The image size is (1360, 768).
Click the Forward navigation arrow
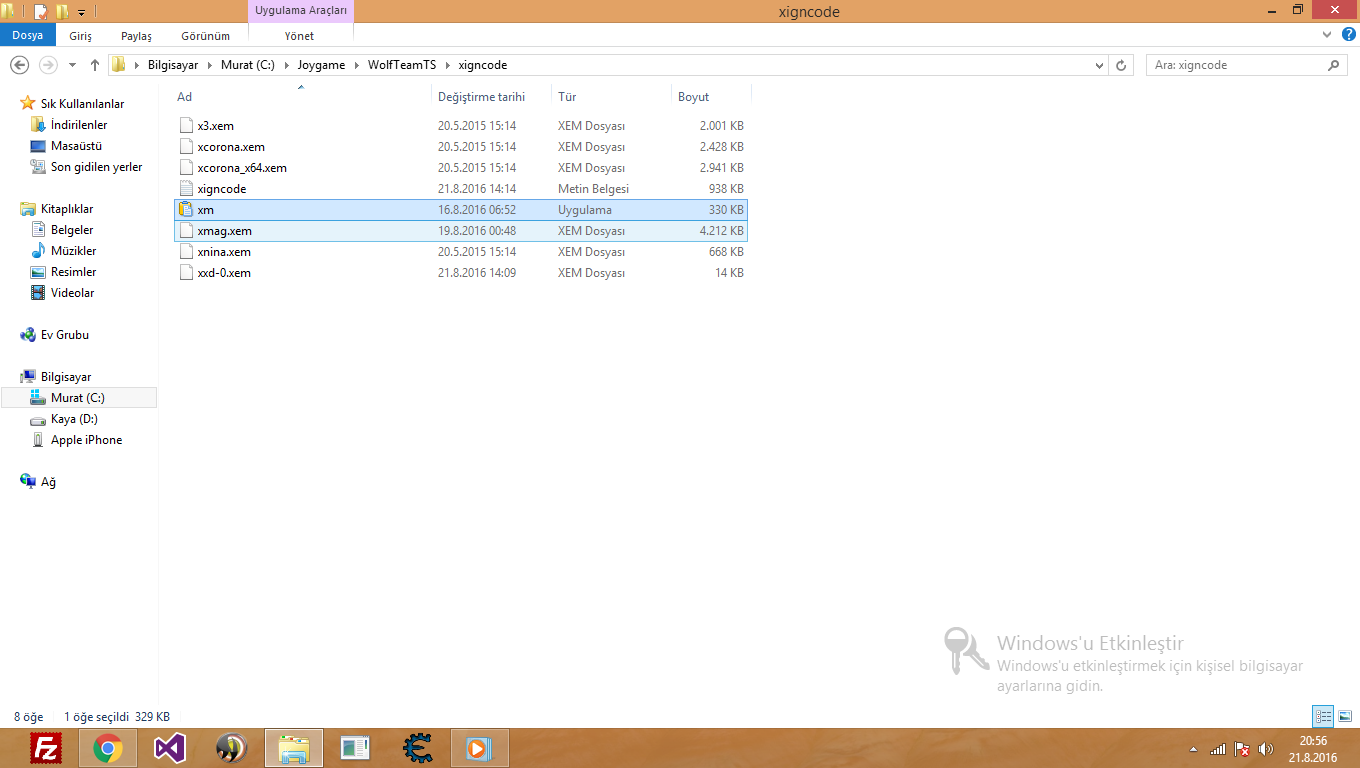47,65
